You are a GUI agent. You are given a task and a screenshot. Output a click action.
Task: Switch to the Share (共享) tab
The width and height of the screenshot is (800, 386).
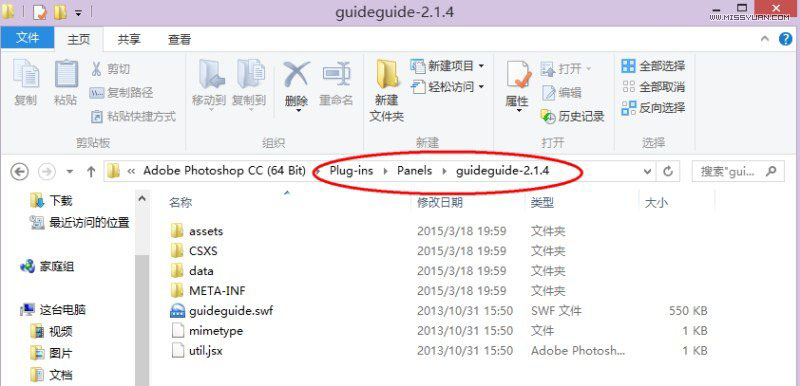(x=129, y=39)
